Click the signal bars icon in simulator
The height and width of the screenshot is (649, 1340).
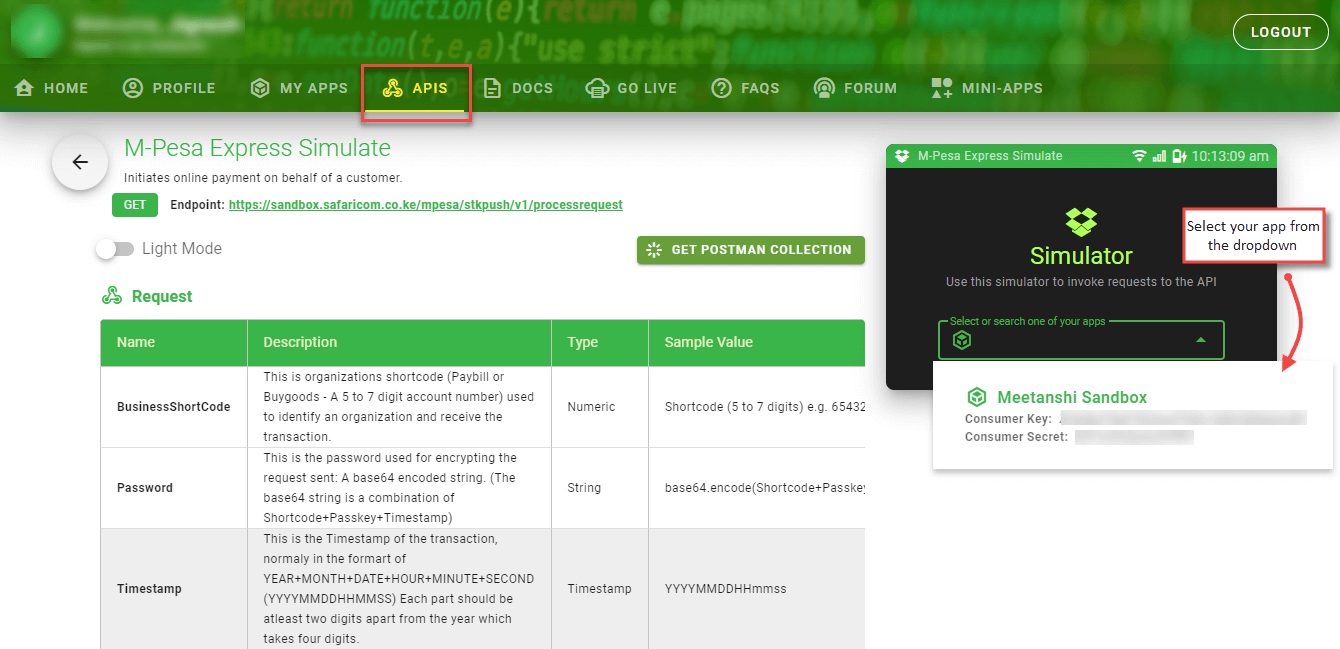tap(1160, 156)
